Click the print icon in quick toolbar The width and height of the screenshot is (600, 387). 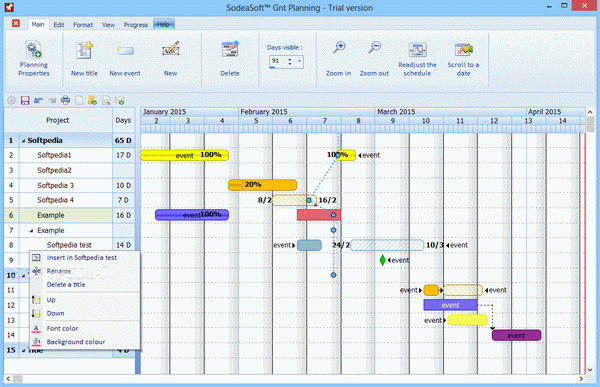(65, 100)
